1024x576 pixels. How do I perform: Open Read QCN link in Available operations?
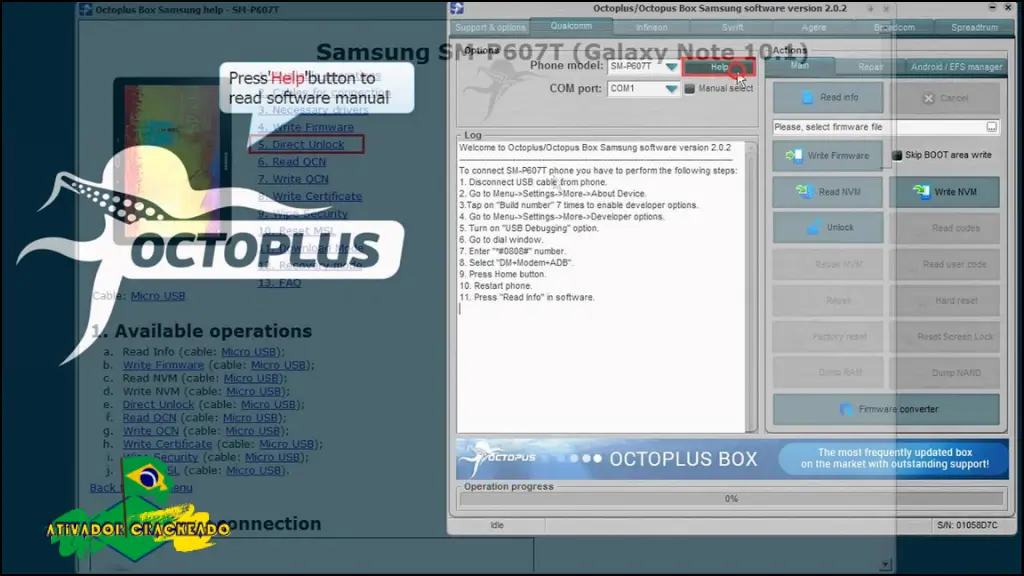pos(150,417)
